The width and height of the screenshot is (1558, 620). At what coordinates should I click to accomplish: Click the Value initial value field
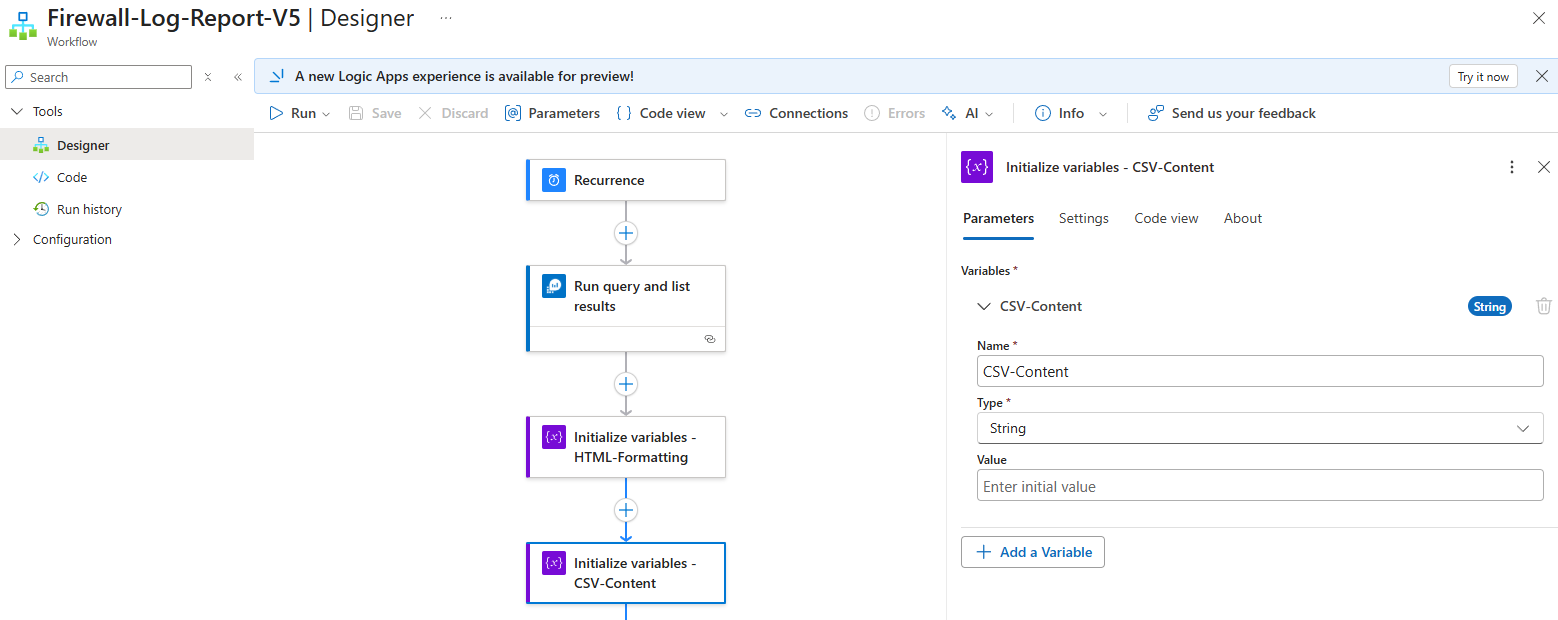[1259, 486]
